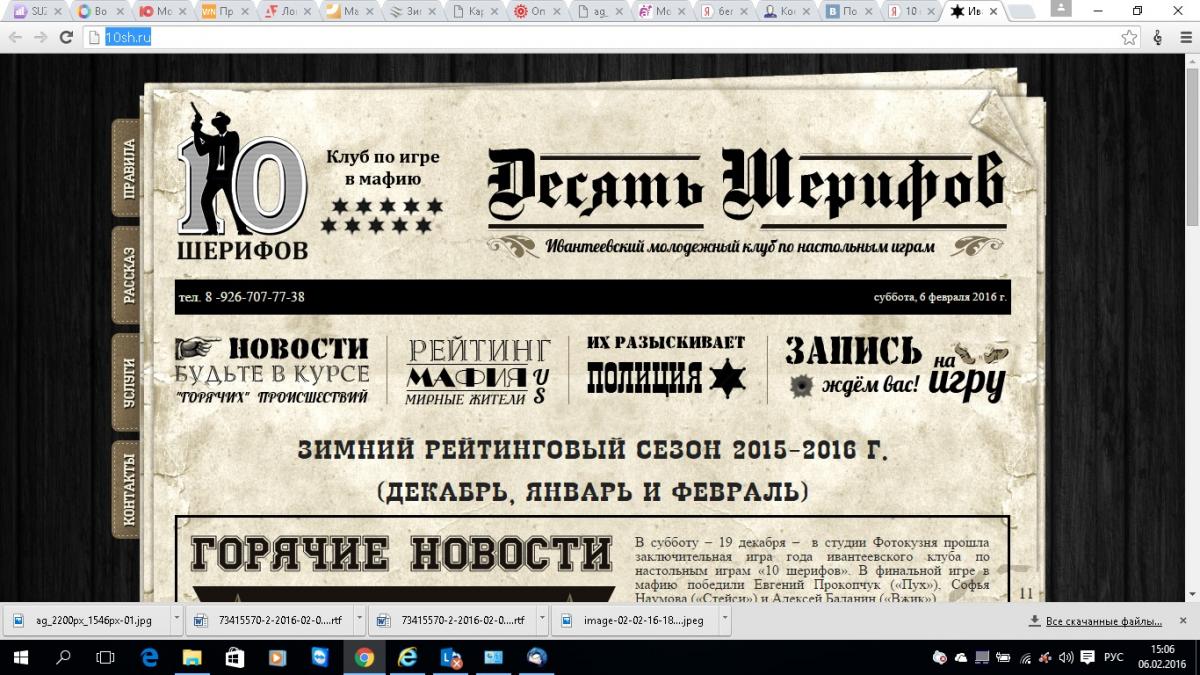Open the Chrome hamburger menu
Image resolution: width=1200 pixels, height=675 pixels.
click(x=1185, y=37)
